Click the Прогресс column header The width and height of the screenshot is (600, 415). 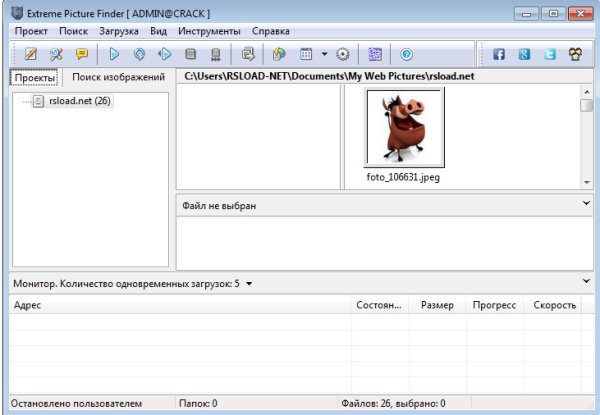(494, 305)
